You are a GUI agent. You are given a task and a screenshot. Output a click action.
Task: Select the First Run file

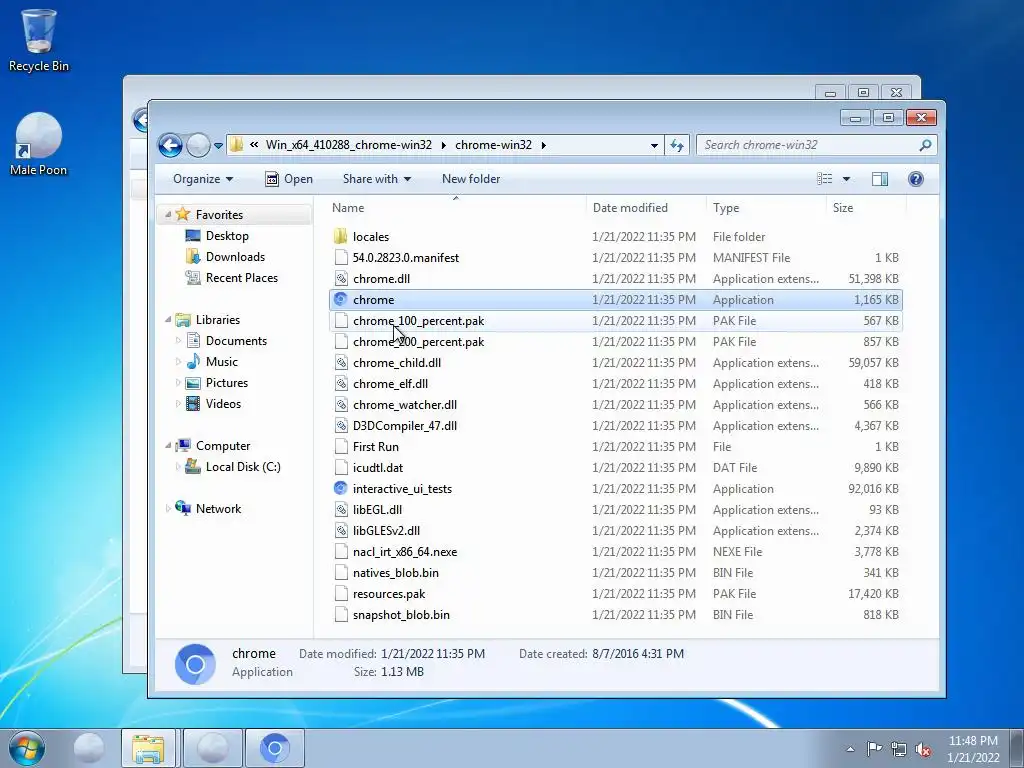[376, 447]
